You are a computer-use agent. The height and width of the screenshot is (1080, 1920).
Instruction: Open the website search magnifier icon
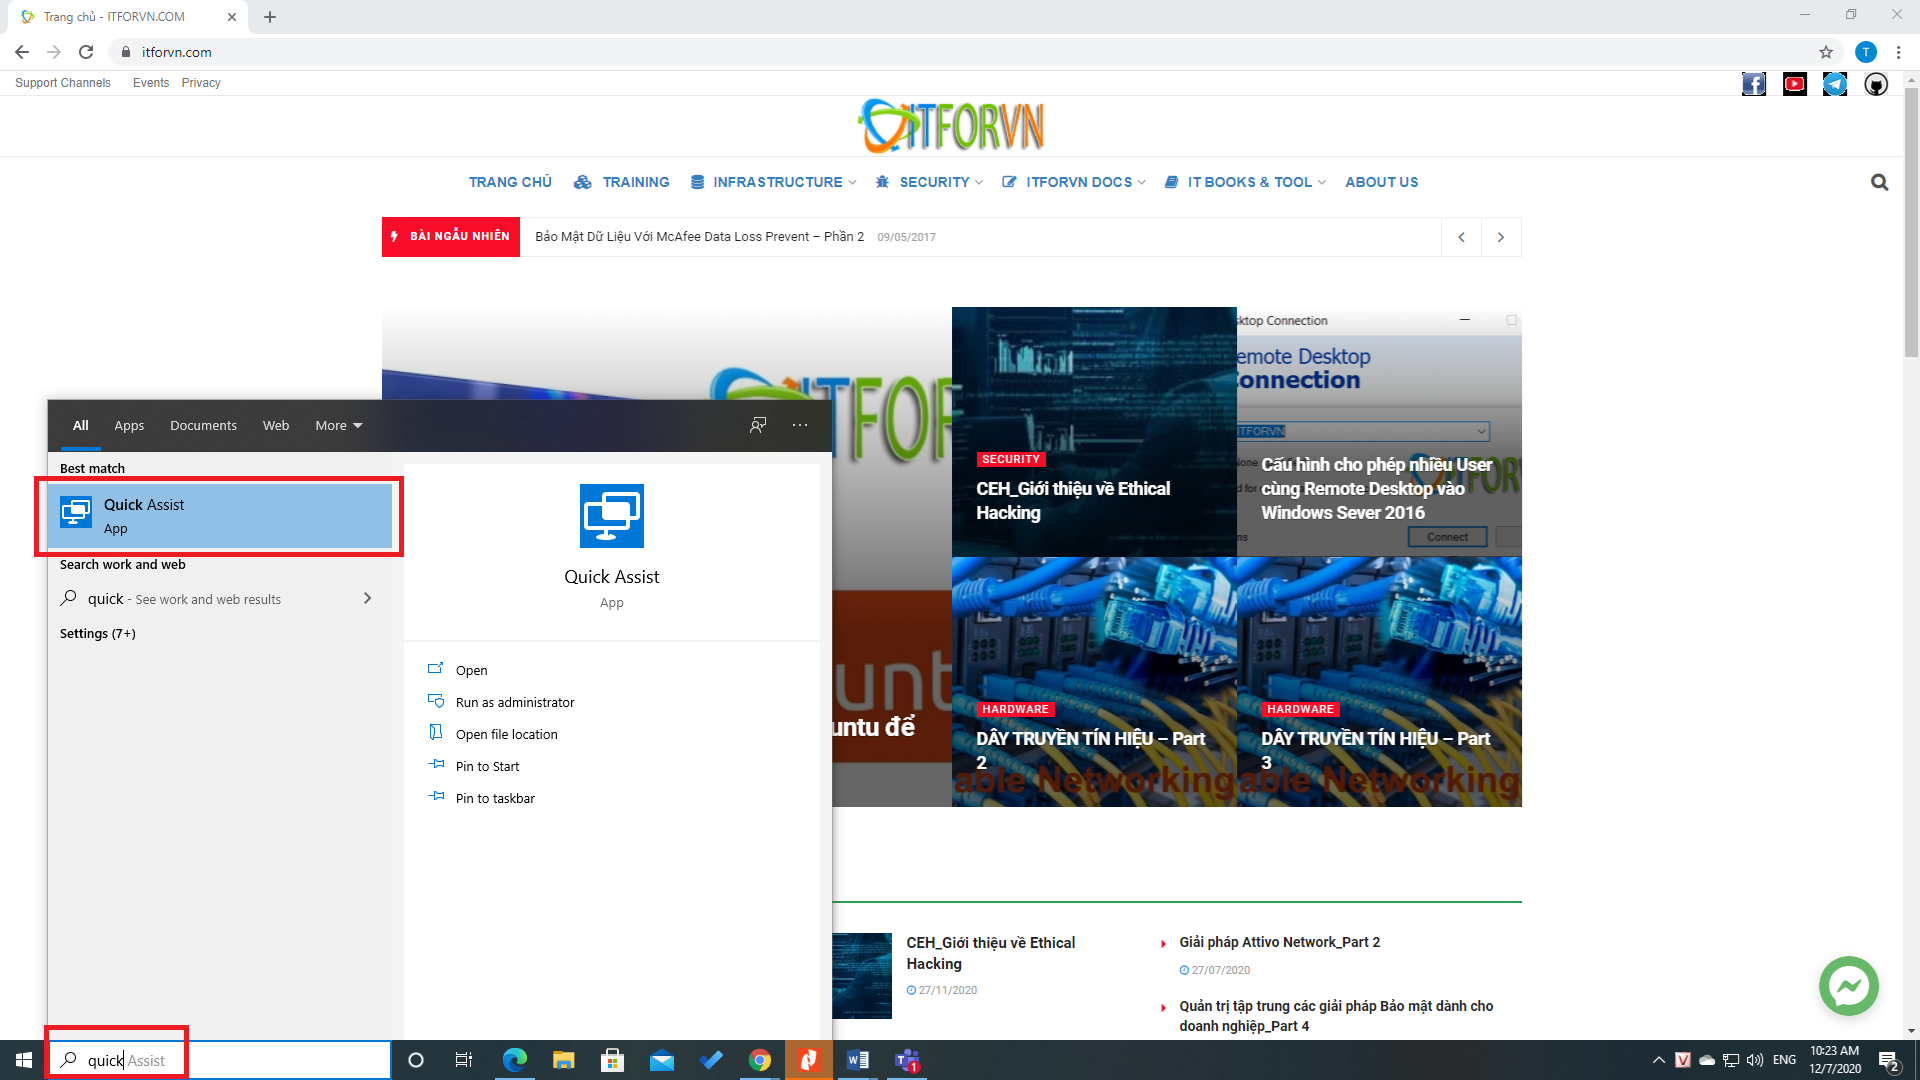click(1879, 182)
